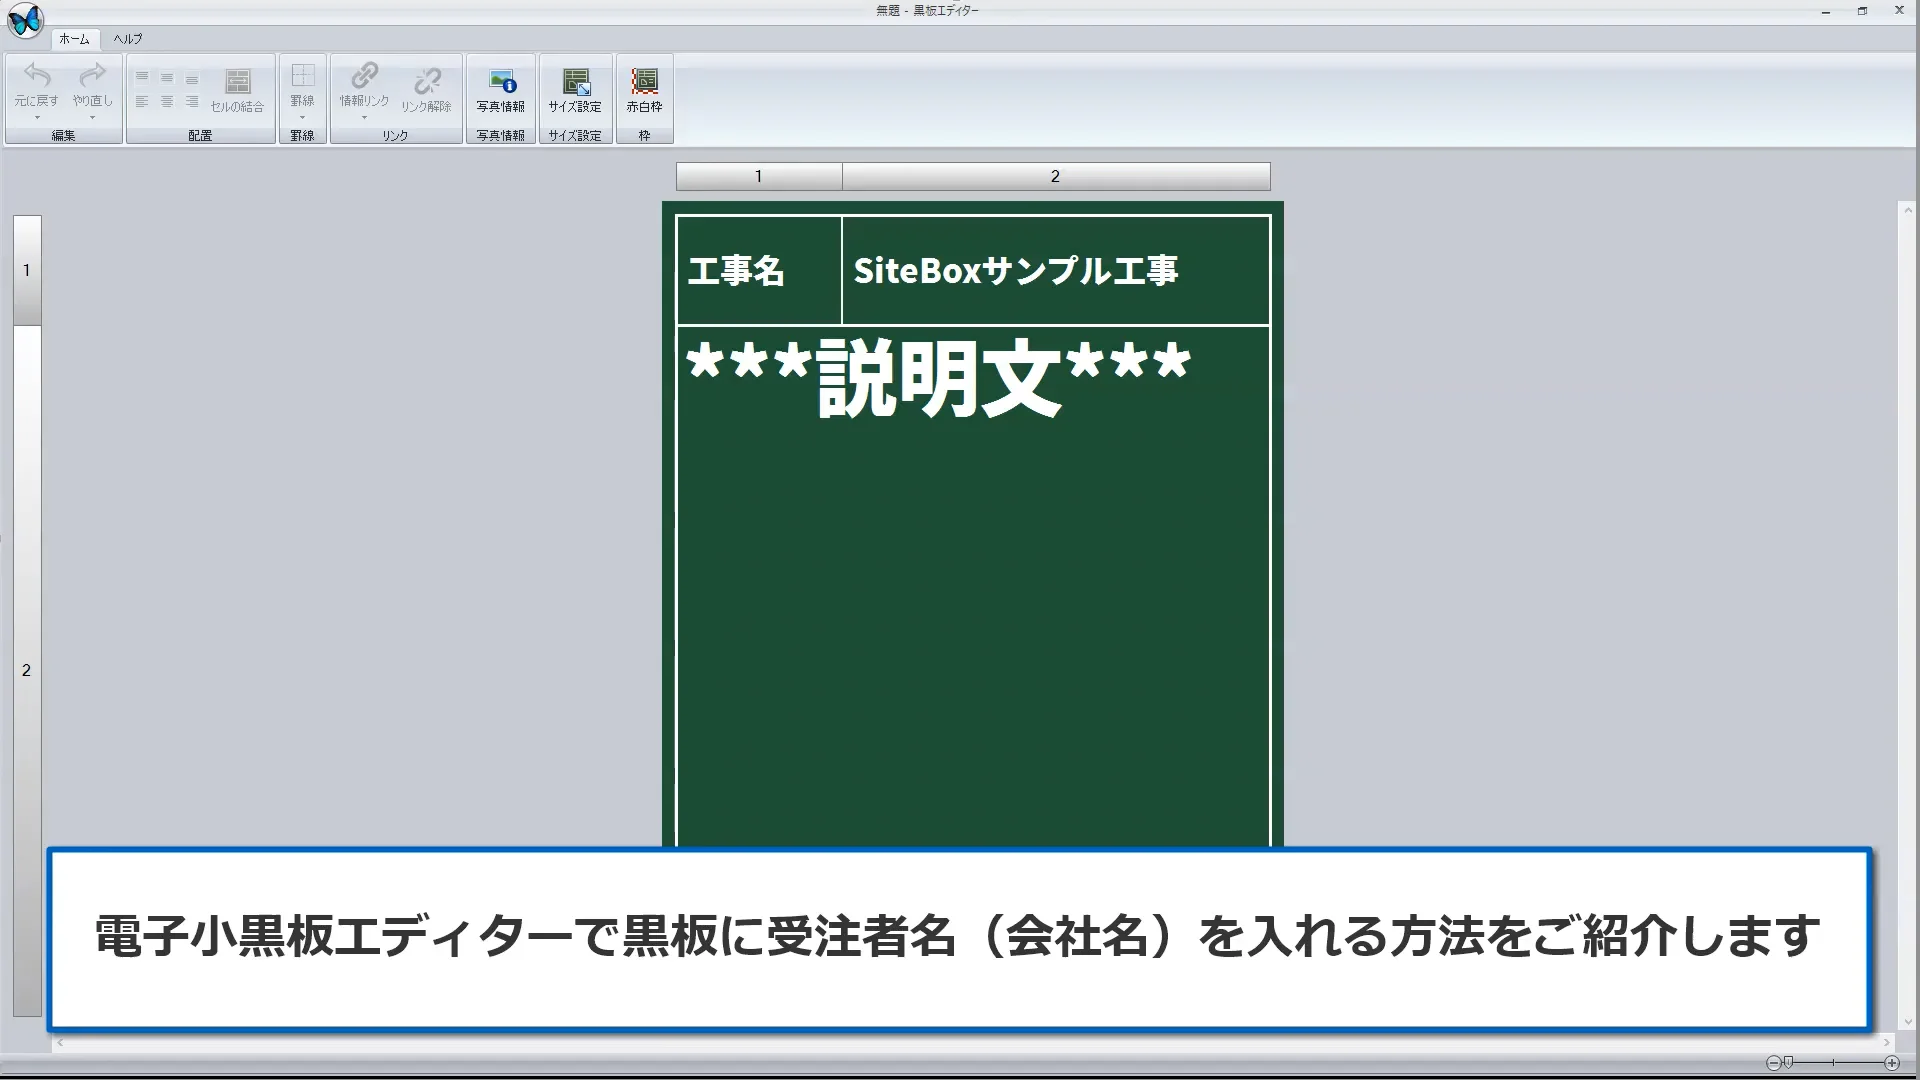Screen dimensions: 1920x1080
Task: Click the セルの結合 merge cells icon
Action: click(238, 80)
